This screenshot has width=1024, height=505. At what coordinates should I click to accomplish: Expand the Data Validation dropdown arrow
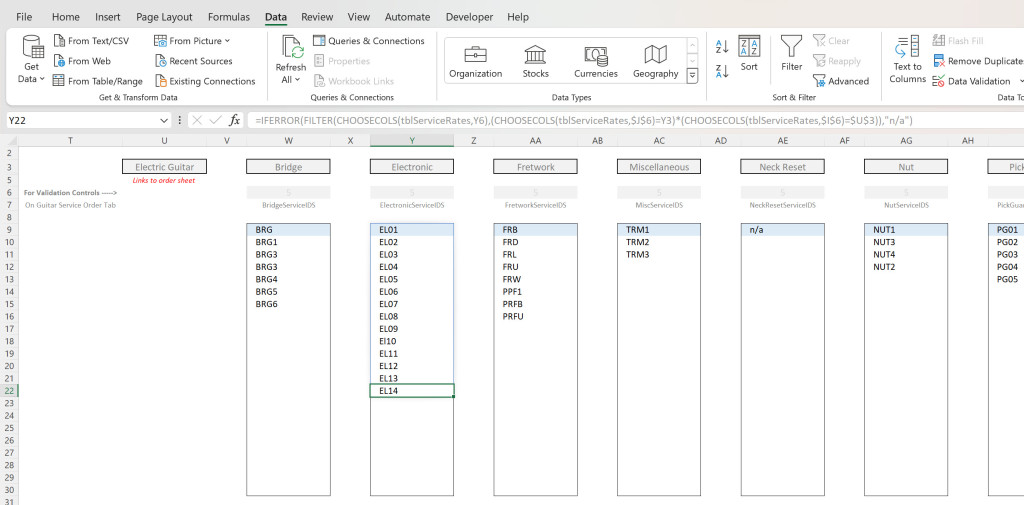coord(1022,81)
